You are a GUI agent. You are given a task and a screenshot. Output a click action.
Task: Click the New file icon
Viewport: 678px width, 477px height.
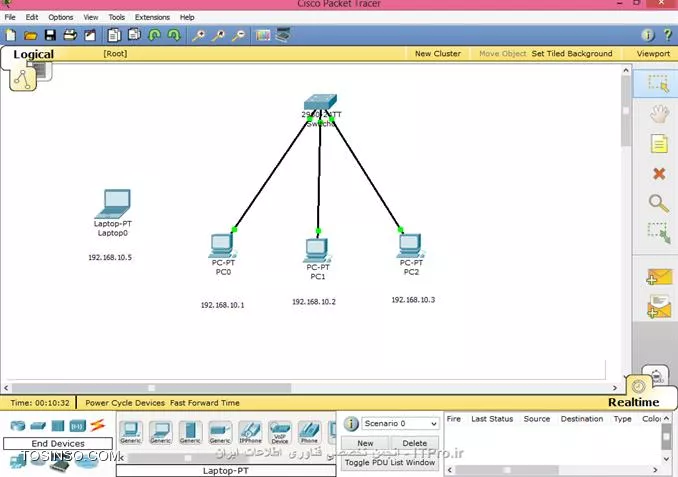(10, 35)
